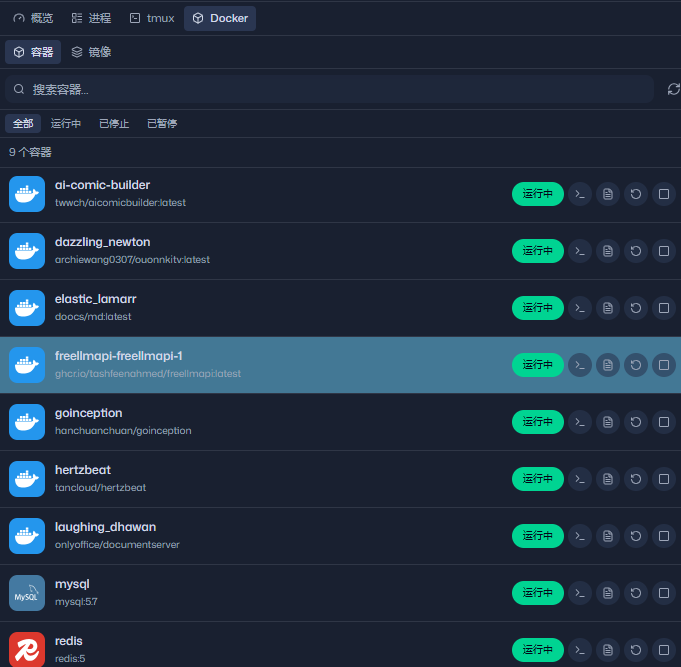Click the '9 个容器' count label

click(30, 152)
